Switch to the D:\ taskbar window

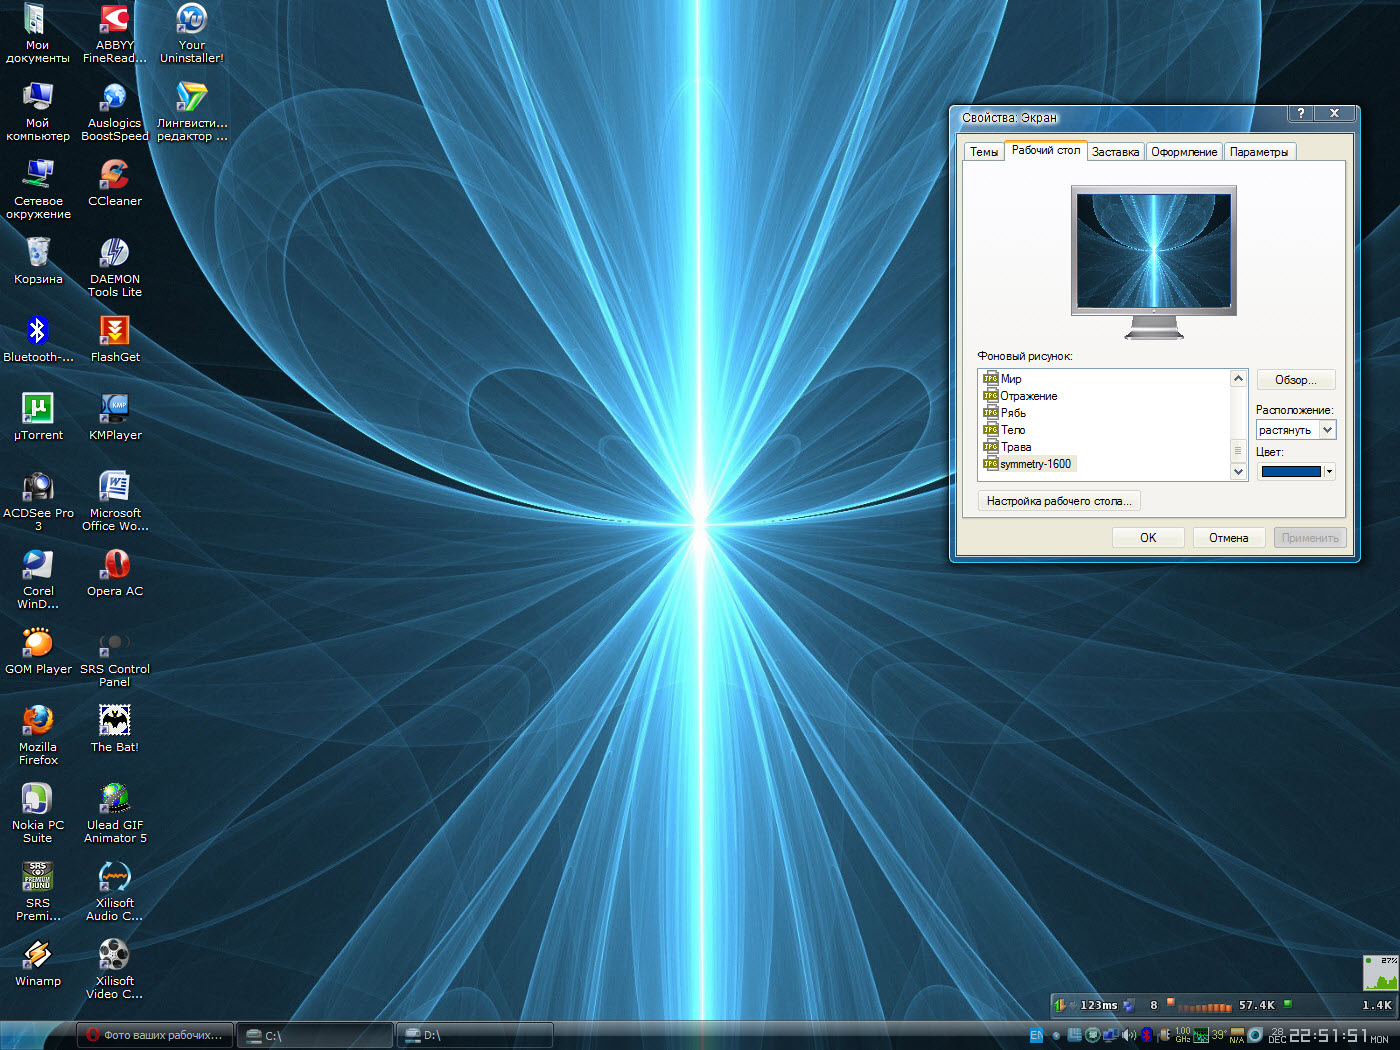pyautogui.click(x=475, y=1035)
